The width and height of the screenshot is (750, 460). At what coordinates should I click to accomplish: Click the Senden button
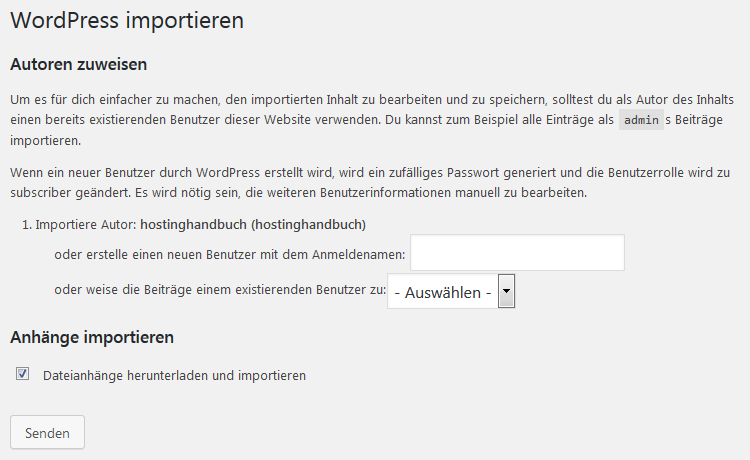coord(47,432)
